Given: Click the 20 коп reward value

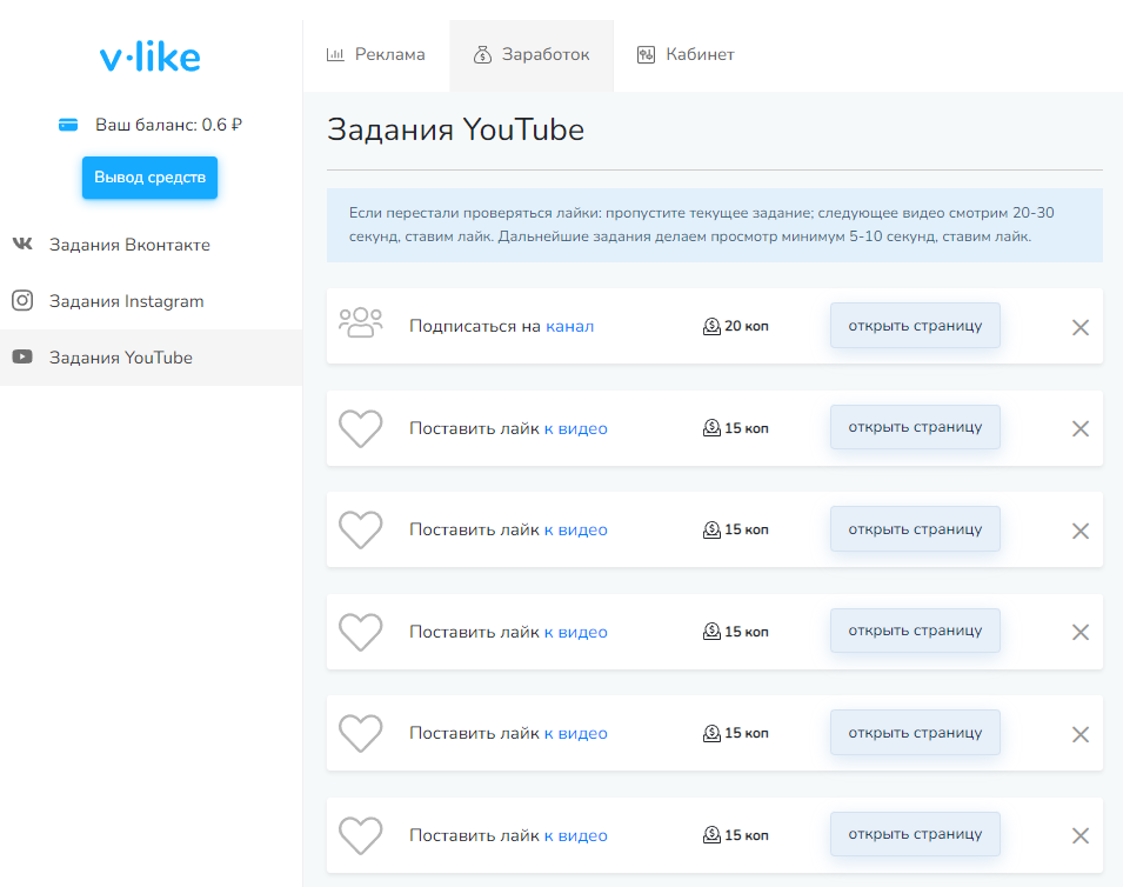Looking at the screenshot, I should point(747,326).
